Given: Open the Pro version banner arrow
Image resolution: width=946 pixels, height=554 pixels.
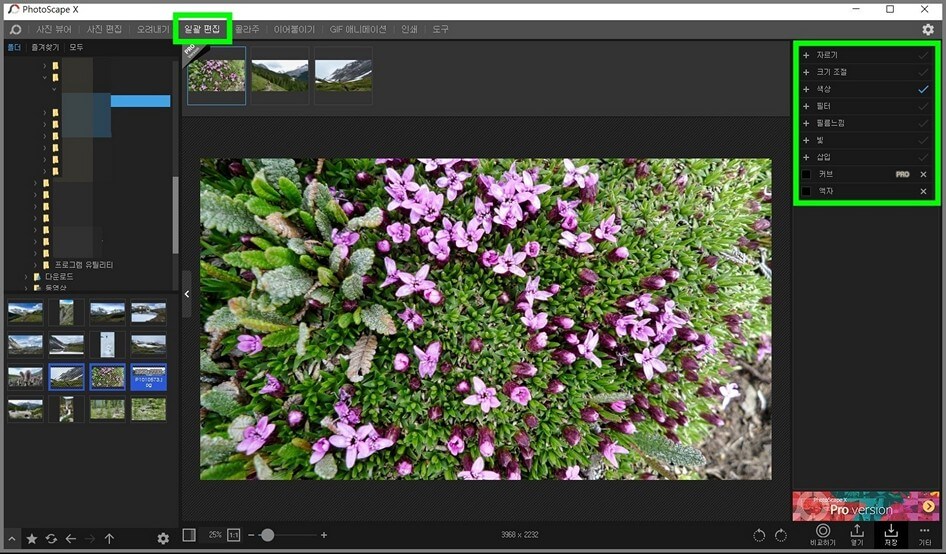Looking at the screenshot, I should (x=929, y=506).
